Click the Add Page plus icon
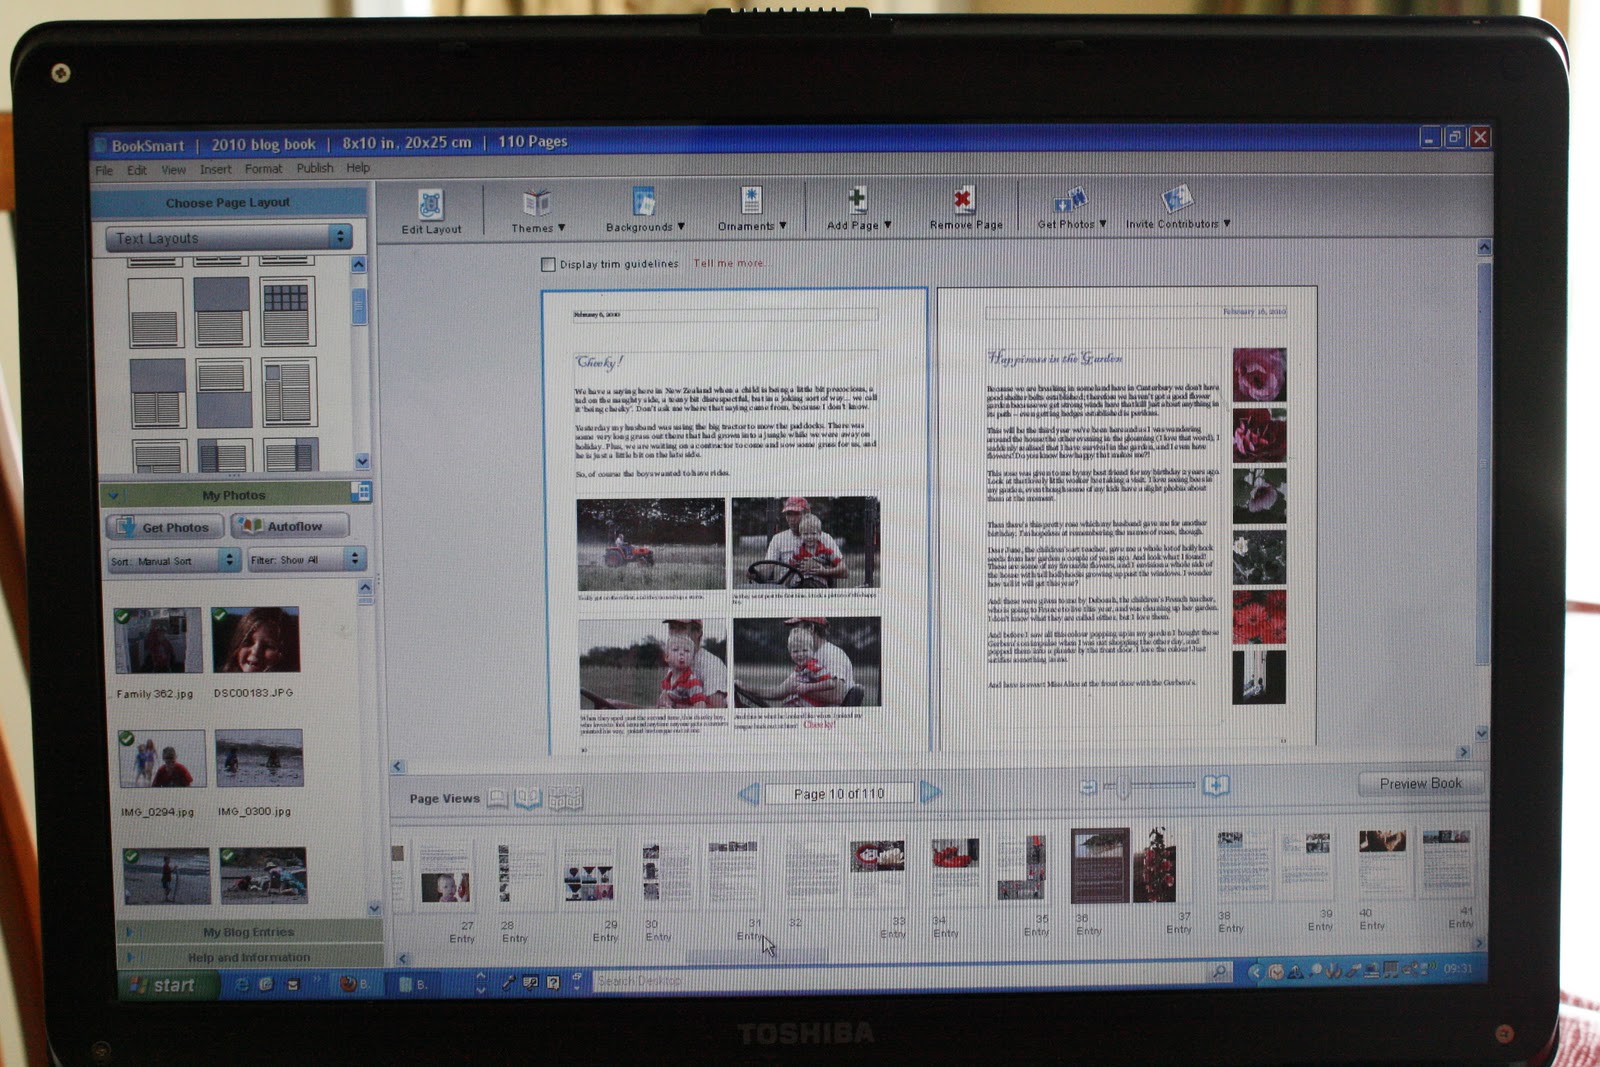This screenshot has width=1600, height=1067. click(x=857, y=200)
